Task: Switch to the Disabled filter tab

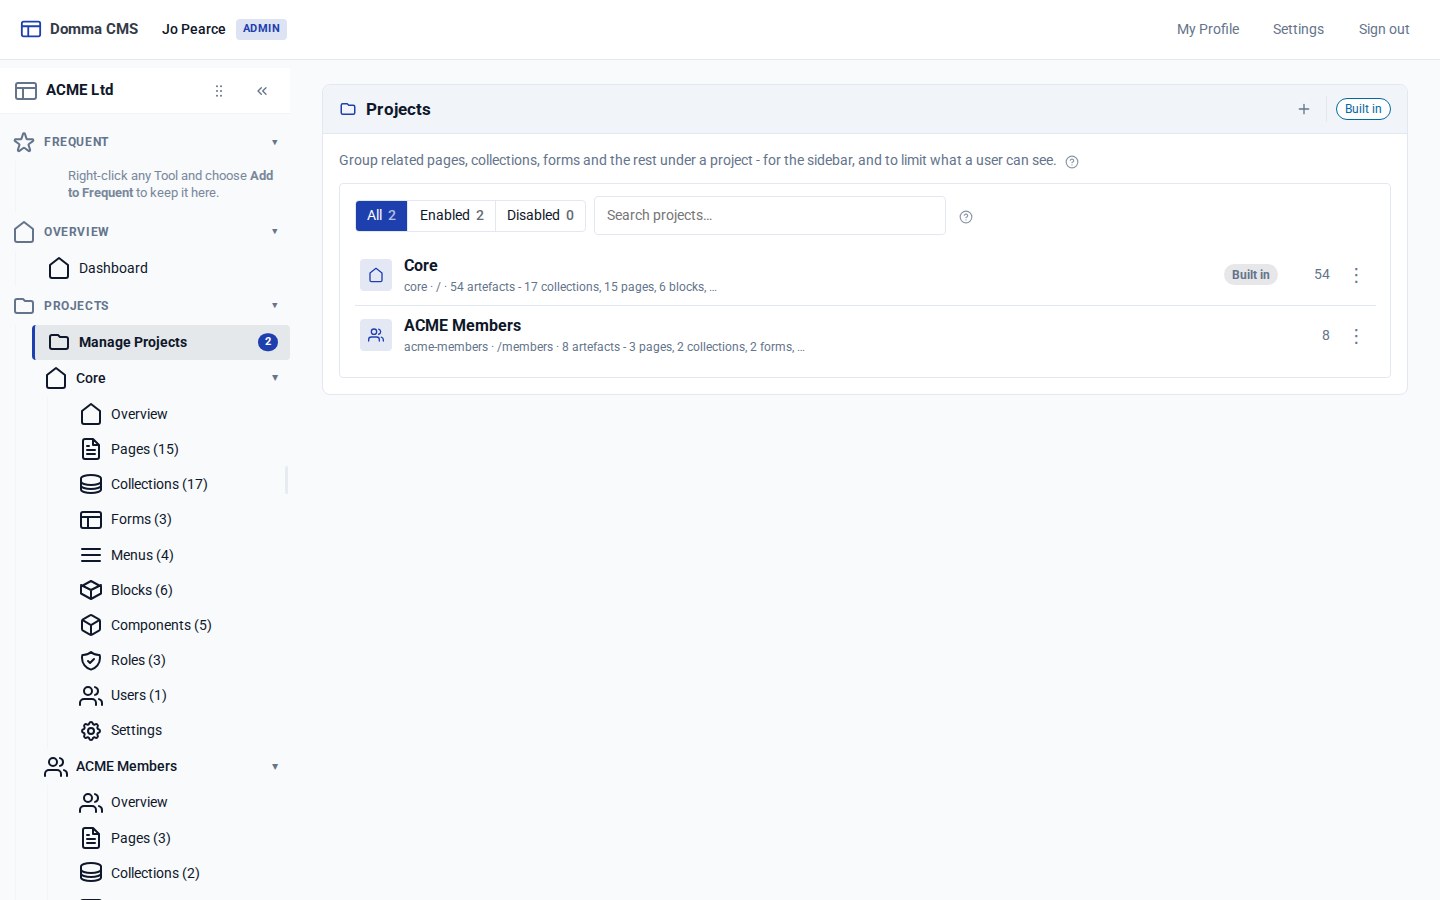Action: pyautogui.click(x=540, y=215)
